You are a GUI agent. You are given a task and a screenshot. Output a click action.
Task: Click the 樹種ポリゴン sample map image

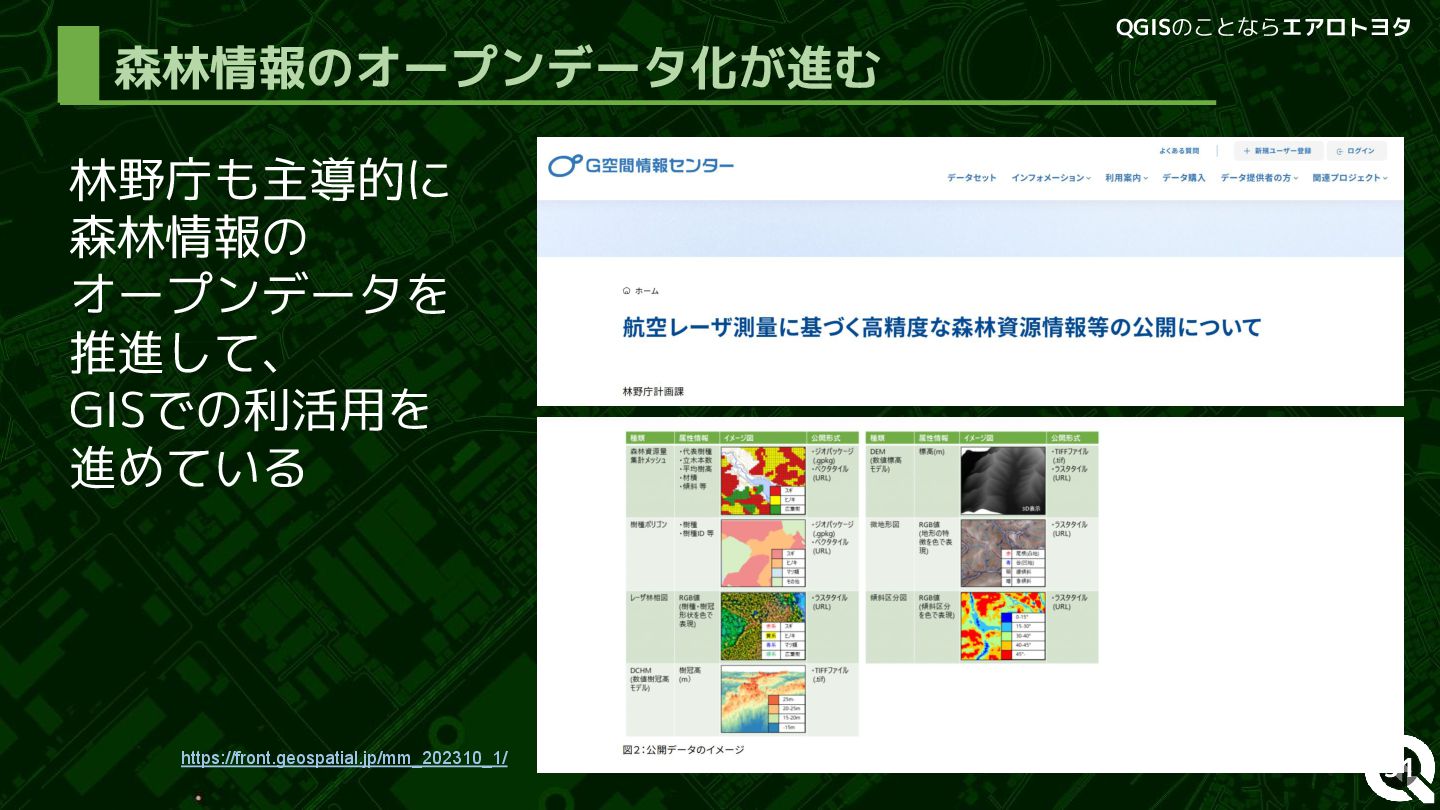point(763,553)
